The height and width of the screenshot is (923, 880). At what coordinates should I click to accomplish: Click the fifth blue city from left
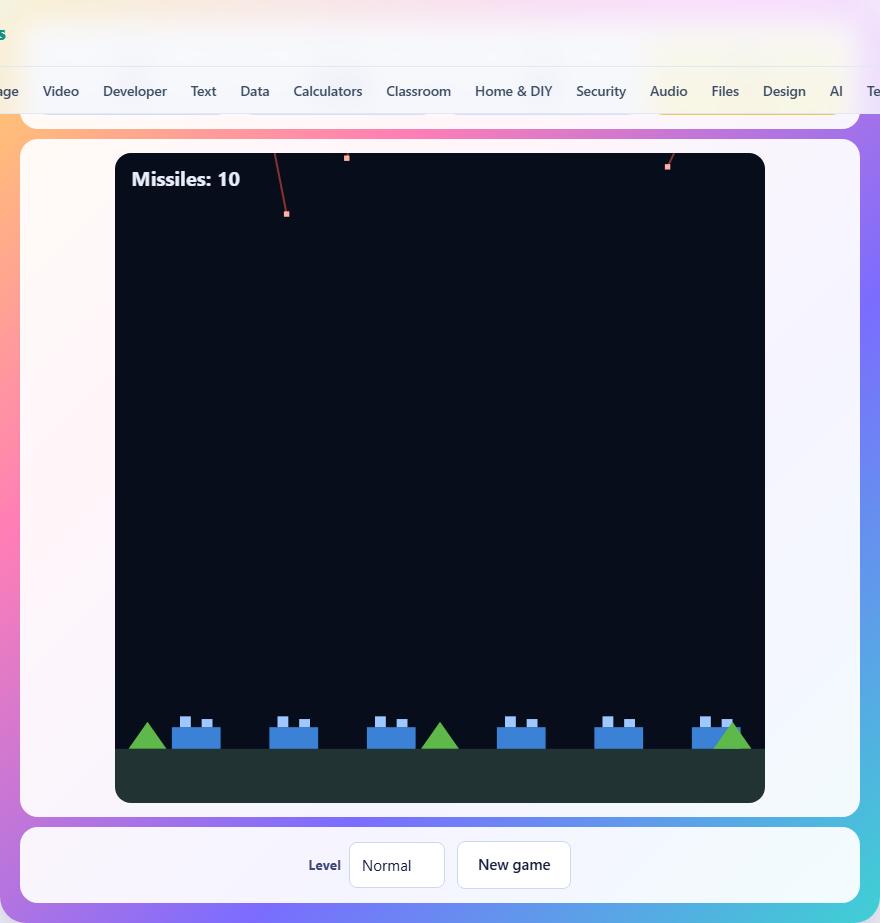(x=619, y=733)
